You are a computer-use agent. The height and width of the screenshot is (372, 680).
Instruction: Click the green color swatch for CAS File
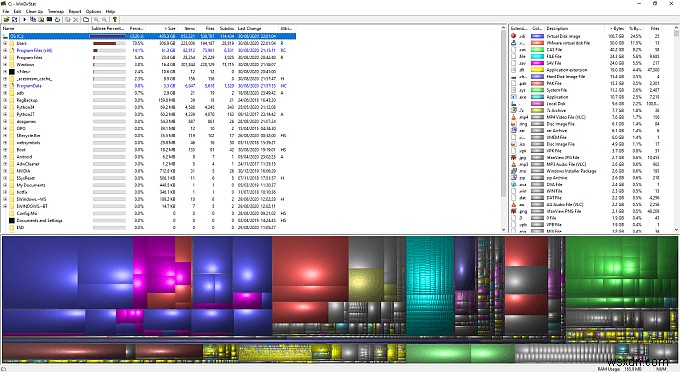(x=538, y=50)
